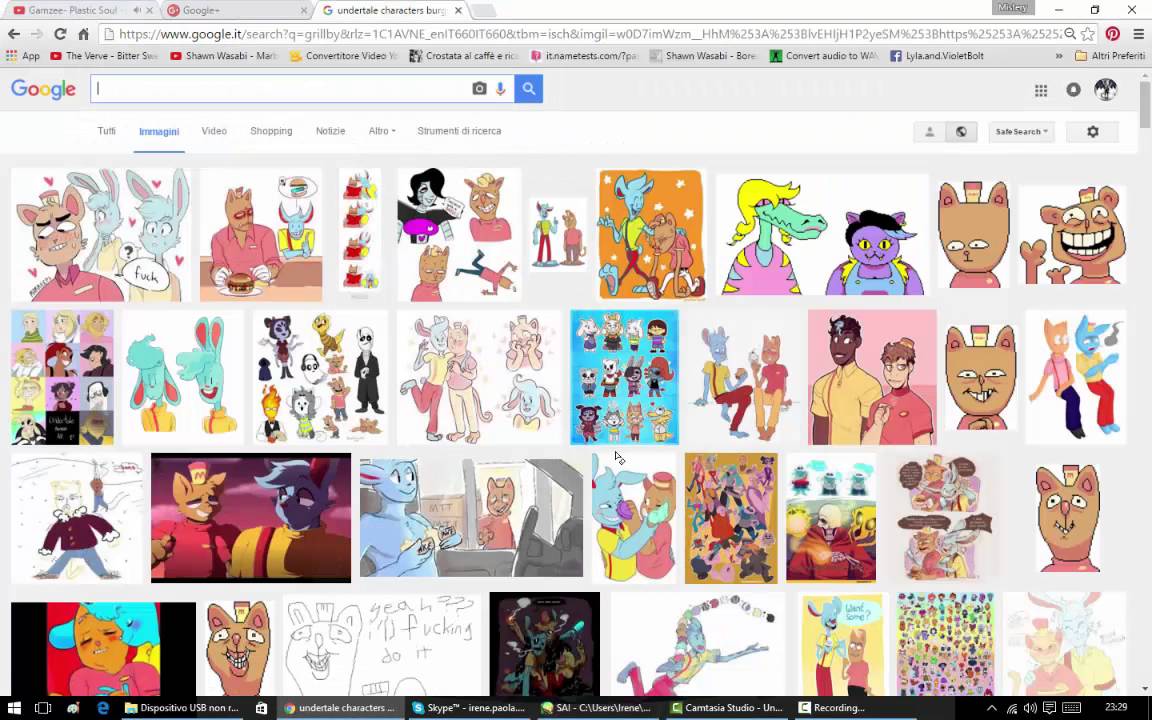Switch to the Gamzee- Plastic Soul browser tab
This screenshot has height=720, width=1152.
(73, 10)
